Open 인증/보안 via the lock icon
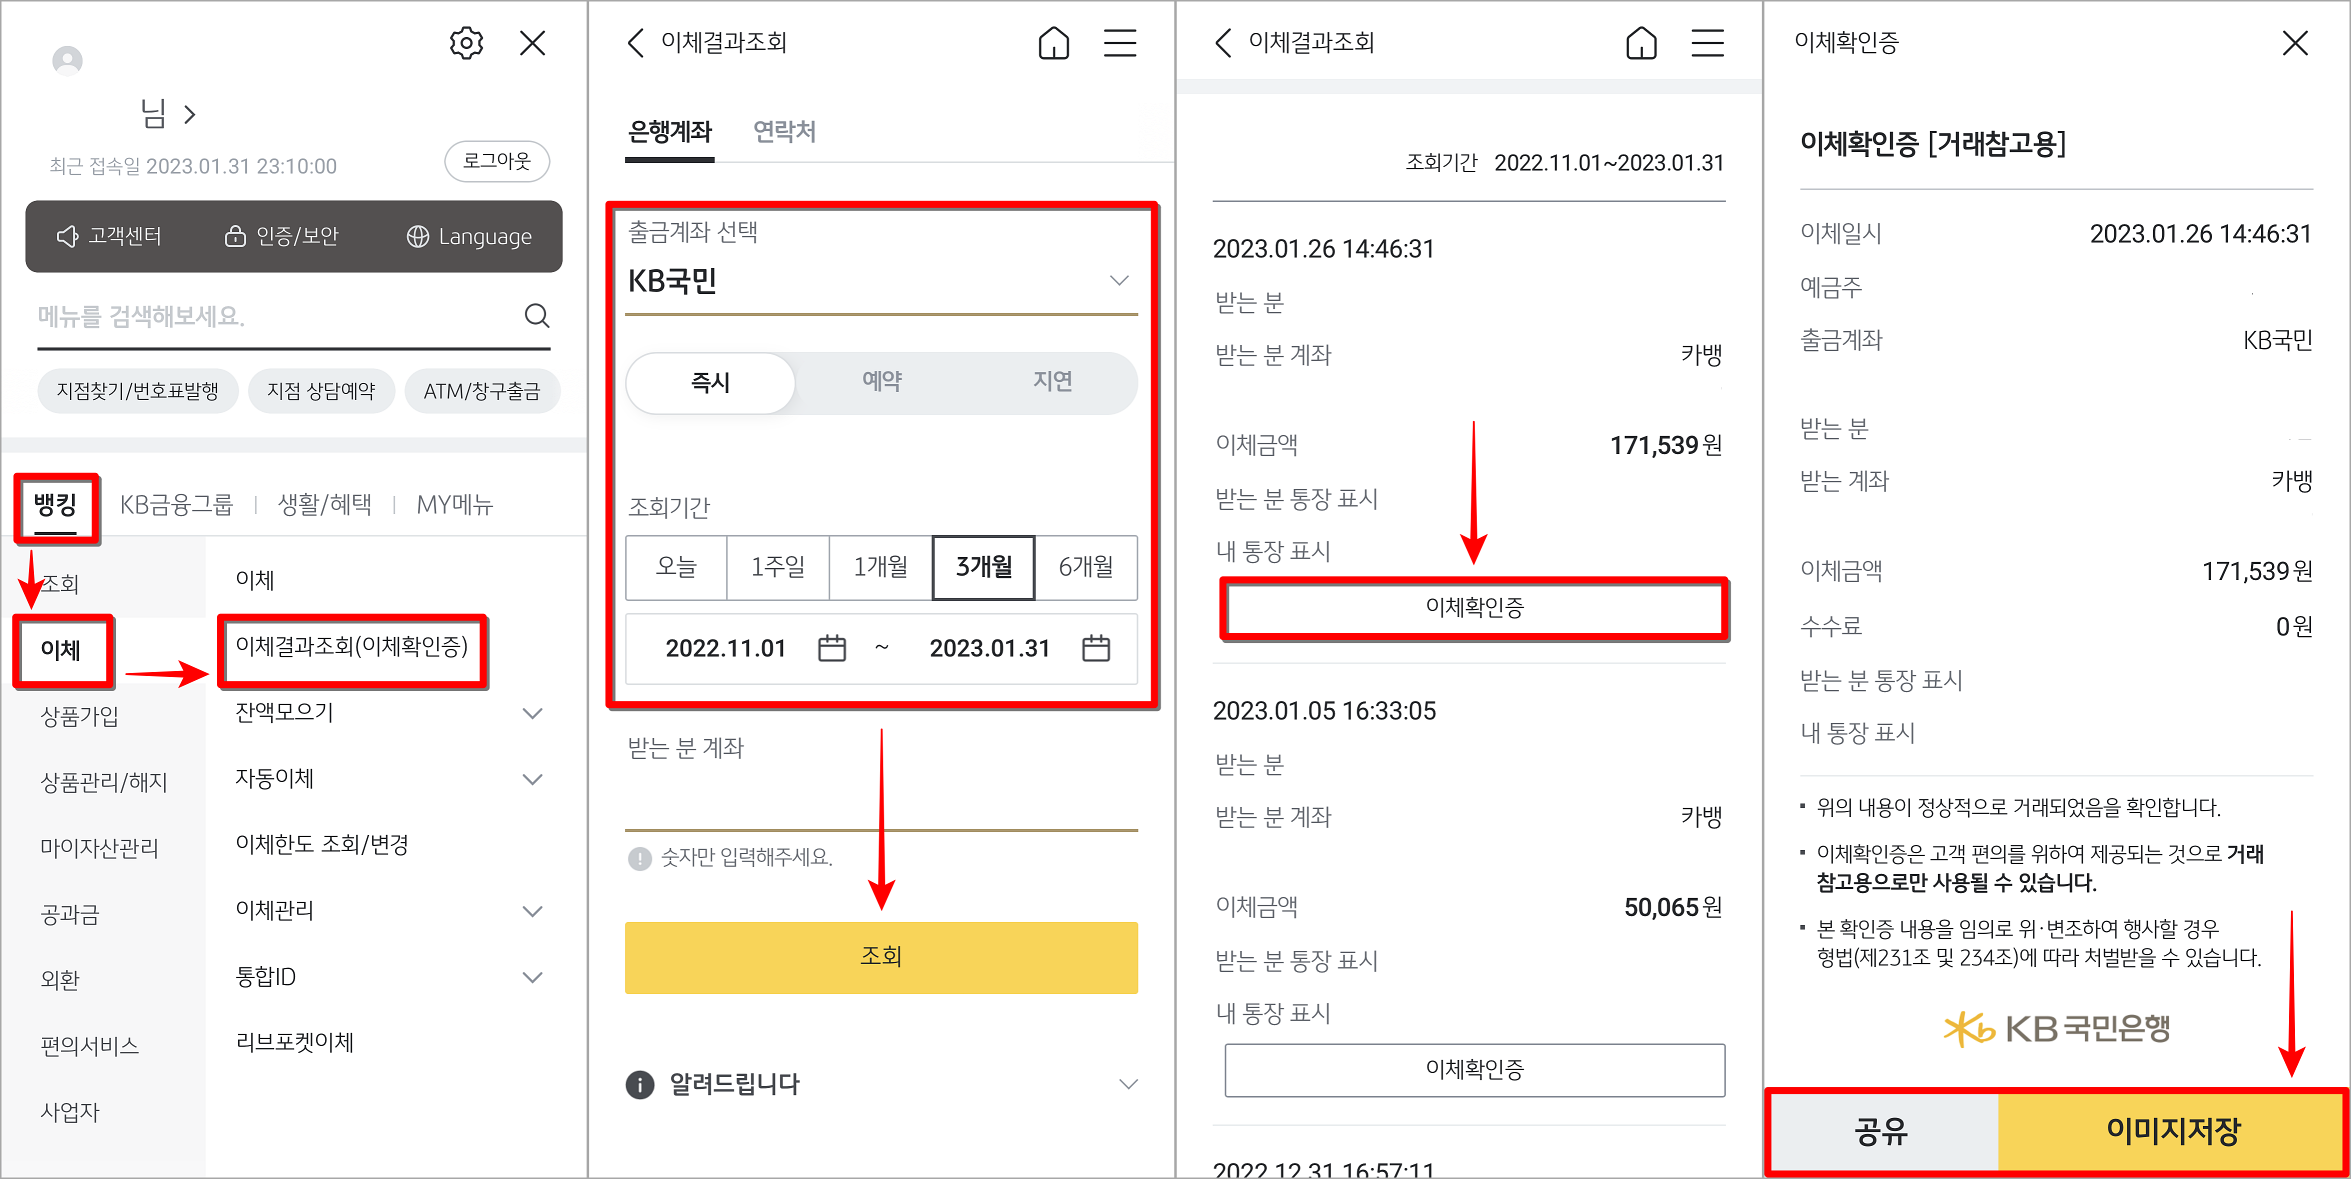Viewport: 2351px width, 1179px height. click(234, 237)
